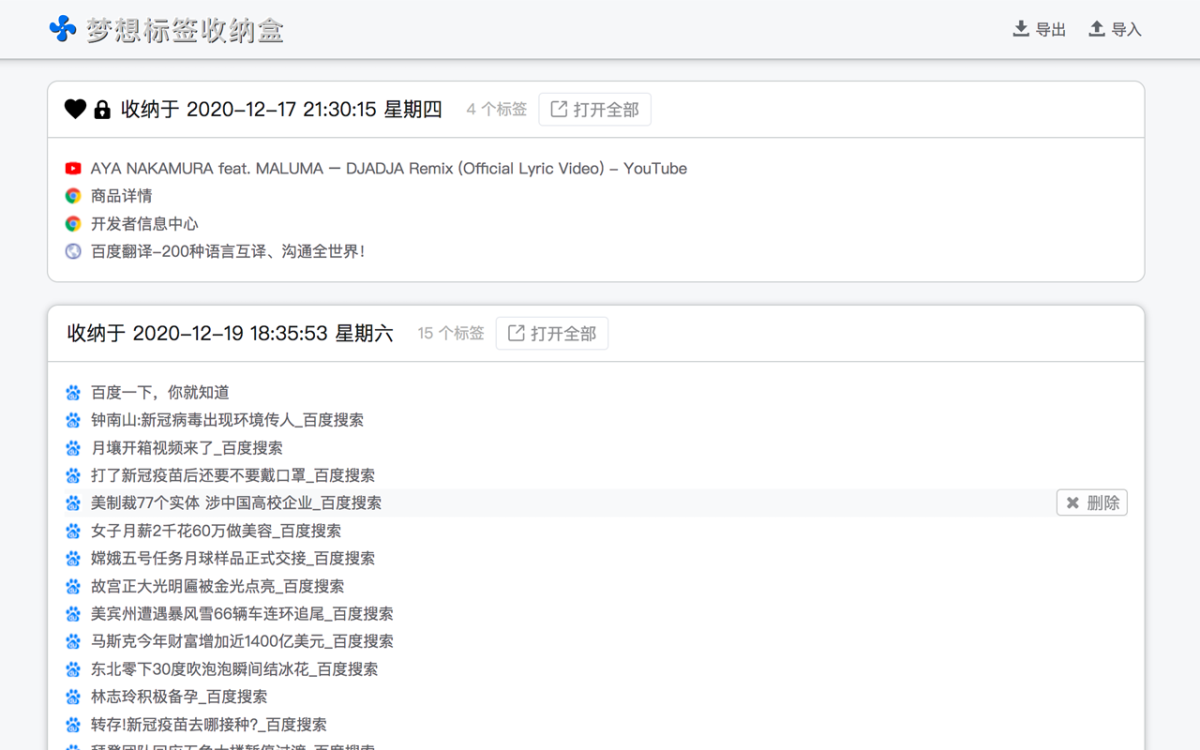Click the paw icon beside 月壤开箱视频来了
This screenshot has height=750, width=1200.
[x=73, y=448]
